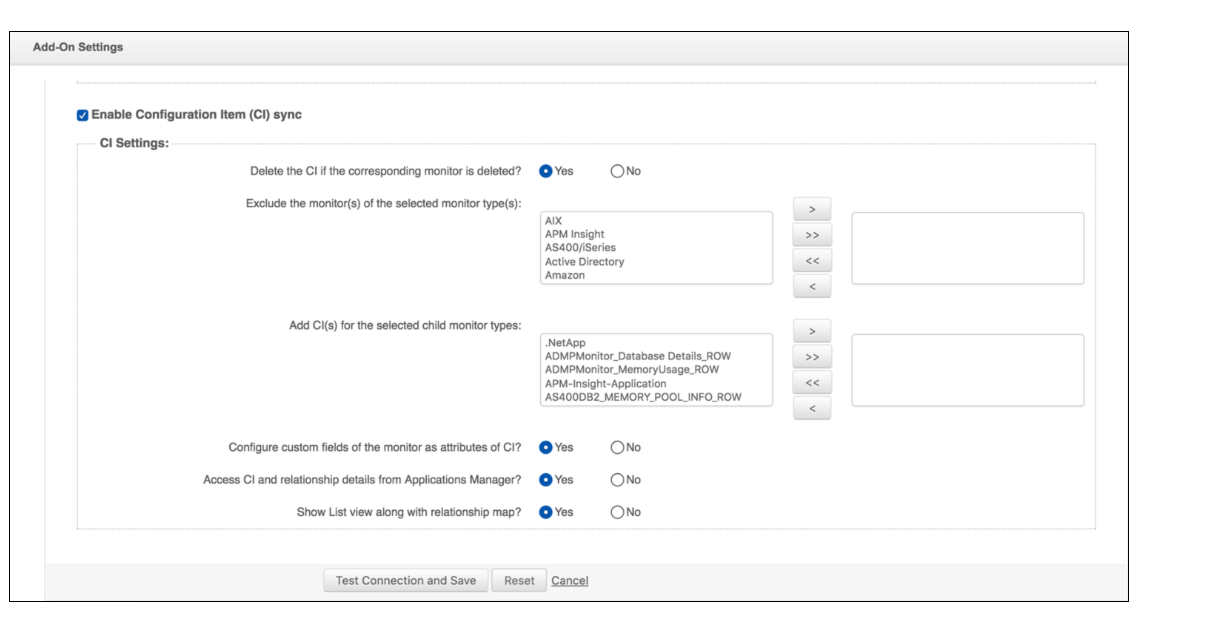
Task: Select APM Insight in monitor type list
Action: (575, 234)
